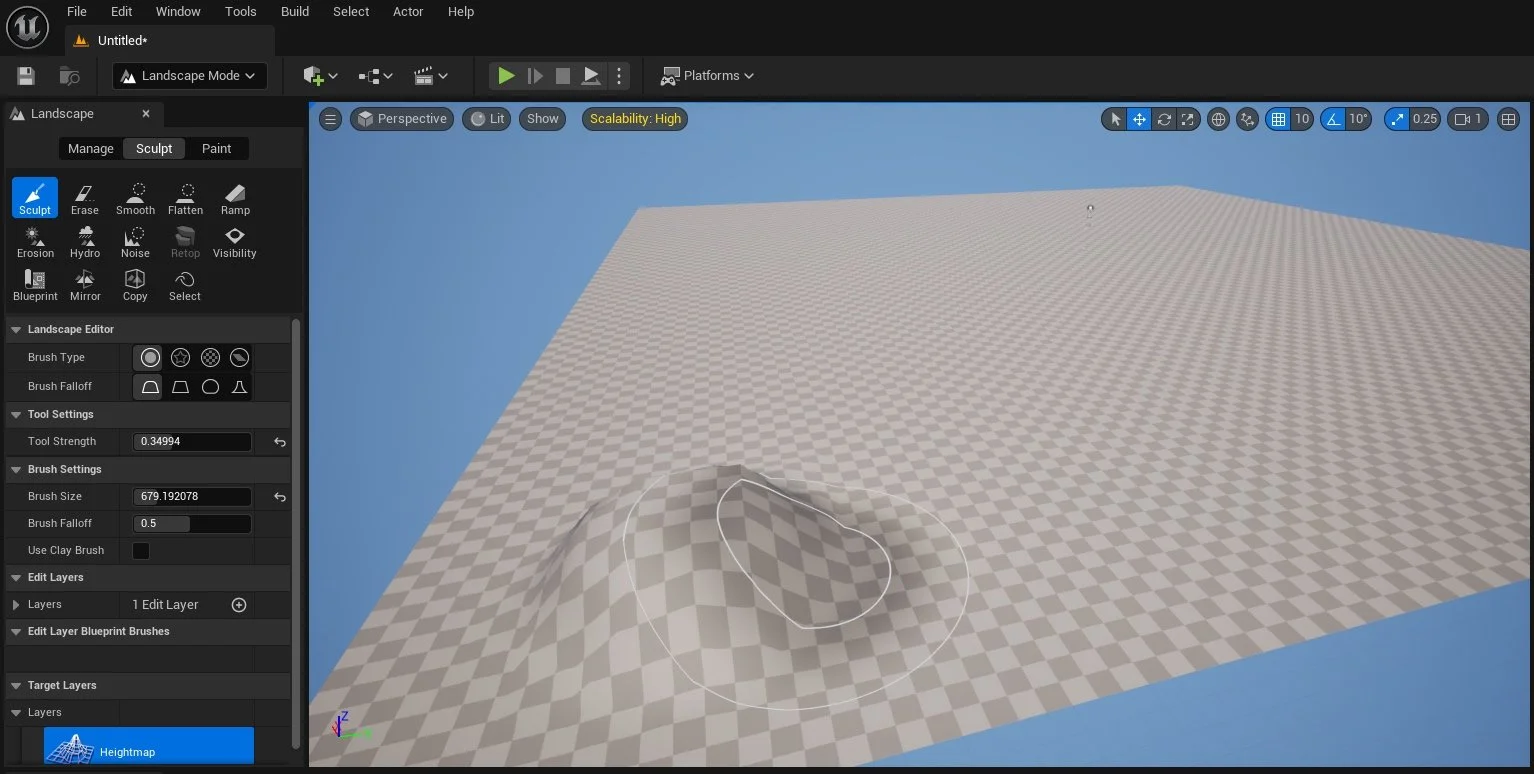
Task: Select the Copy tool
Action: coord(135,284)
